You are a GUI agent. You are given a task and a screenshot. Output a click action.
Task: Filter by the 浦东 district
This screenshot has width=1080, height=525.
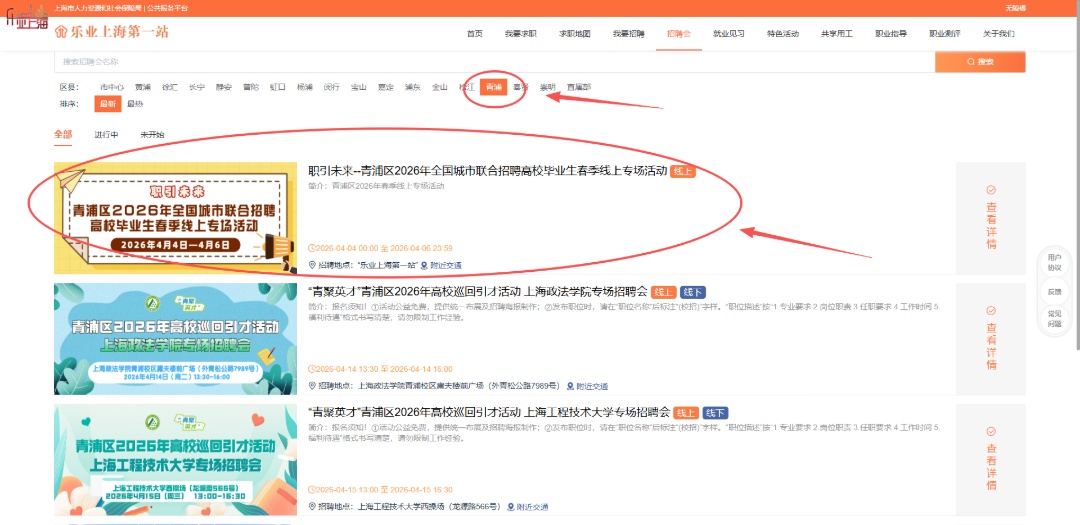[412, 87]
